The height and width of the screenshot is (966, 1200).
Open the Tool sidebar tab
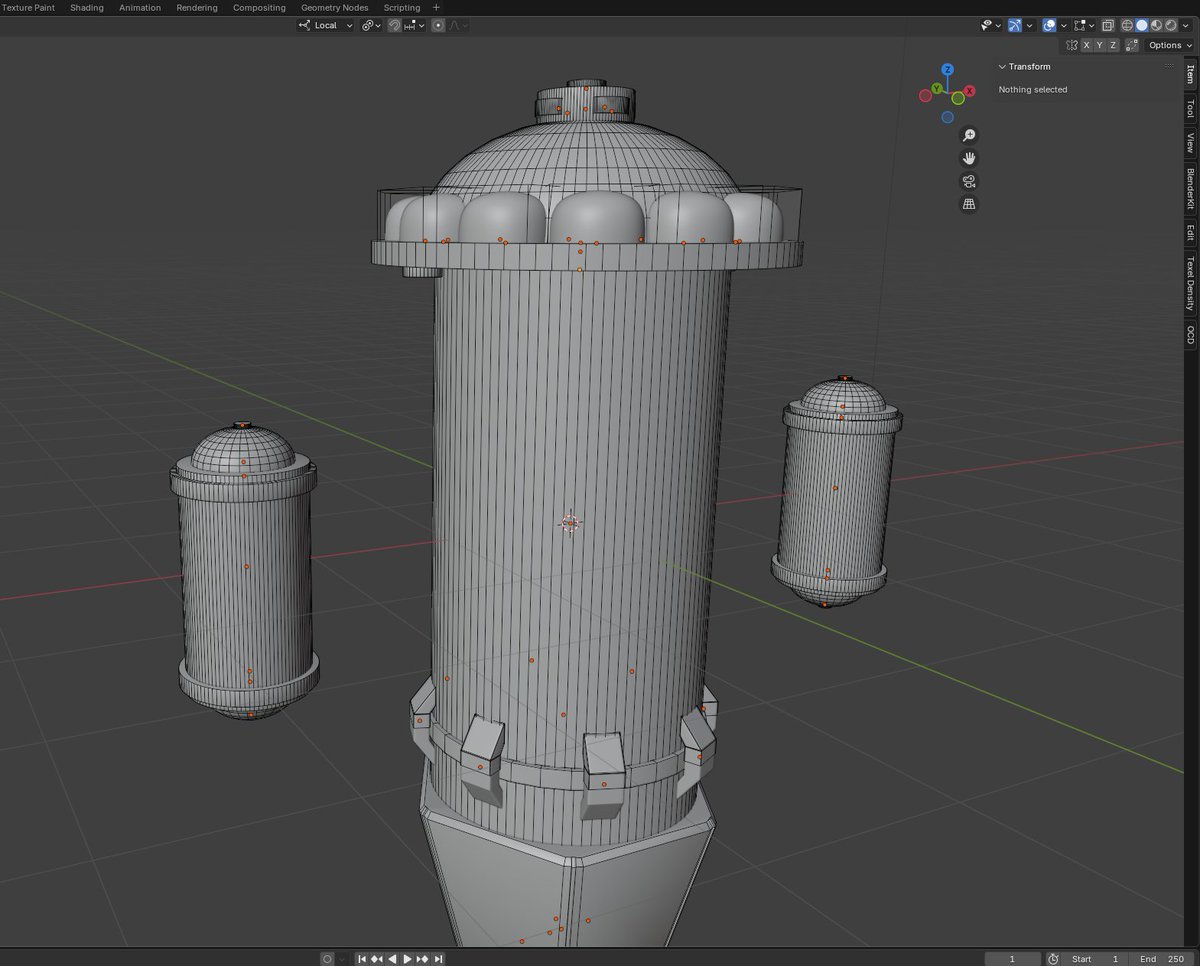tap(1190, 108)
